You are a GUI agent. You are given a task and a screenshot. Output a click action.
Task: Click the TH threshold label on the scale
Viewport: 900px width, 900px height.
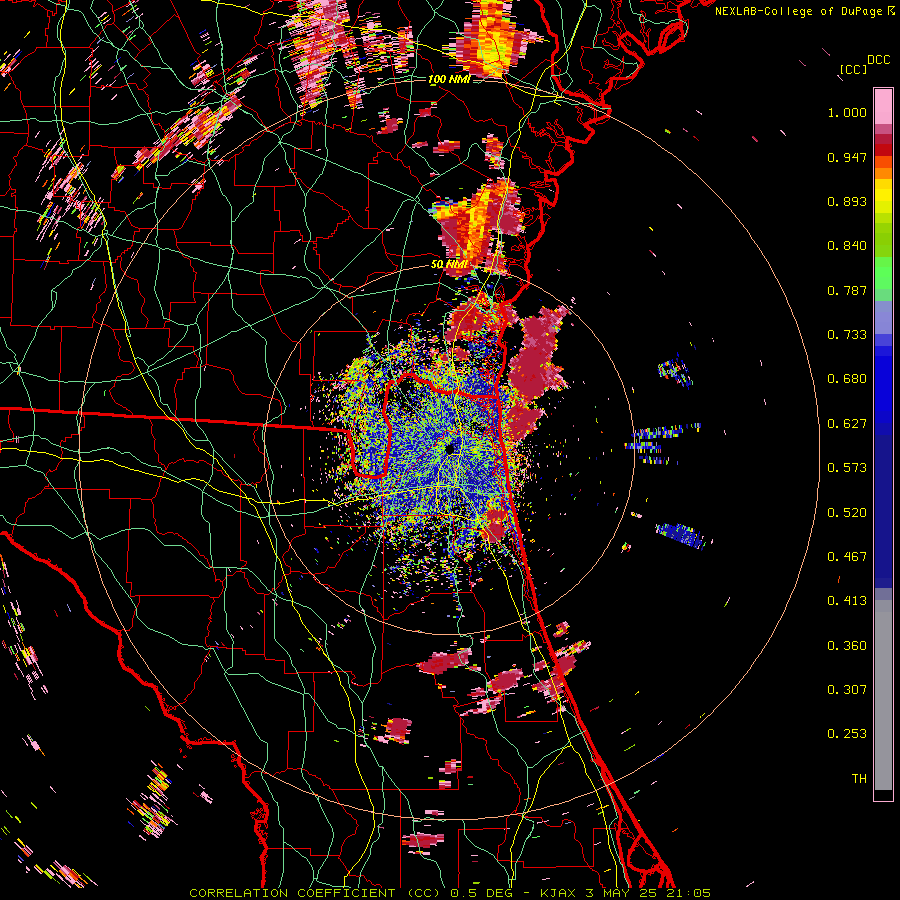859,779
